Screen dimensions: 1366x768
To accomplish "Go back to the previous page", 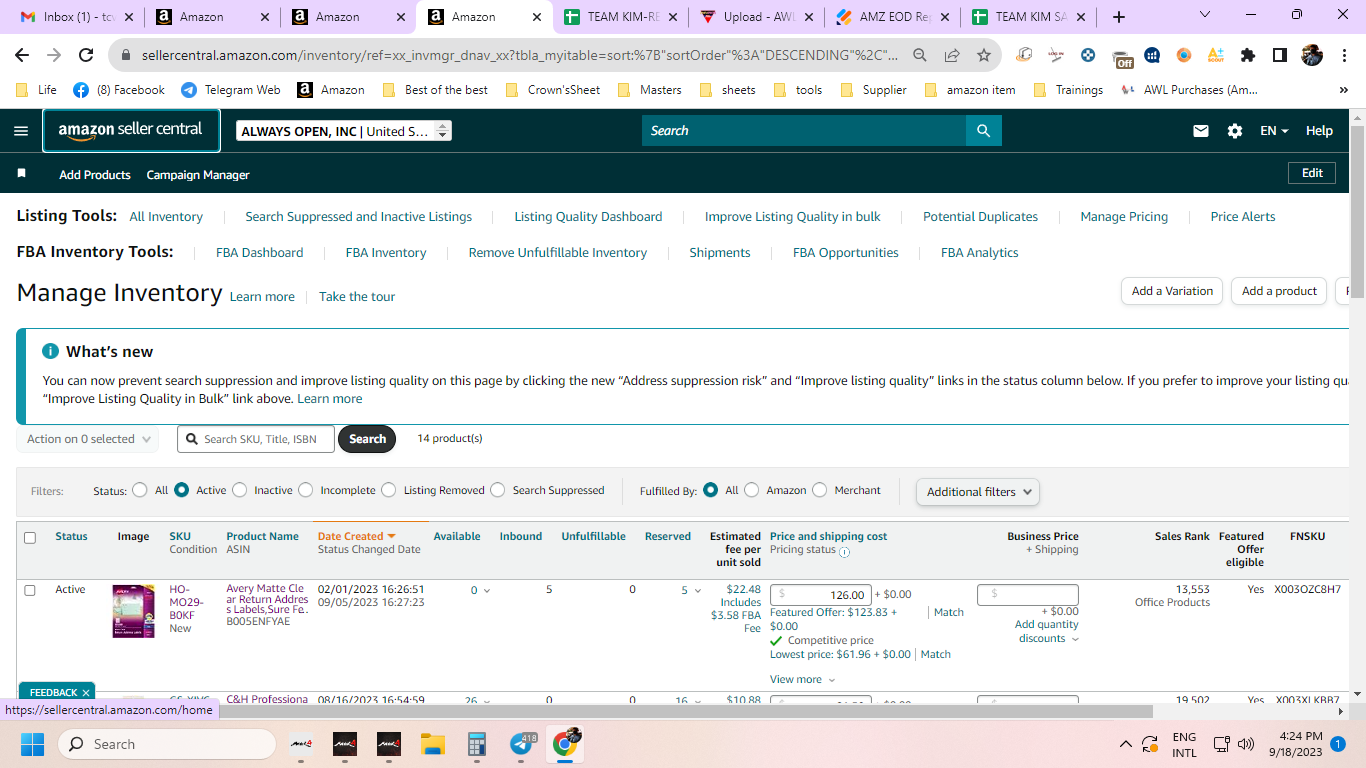I will click(x=22, y=55).
